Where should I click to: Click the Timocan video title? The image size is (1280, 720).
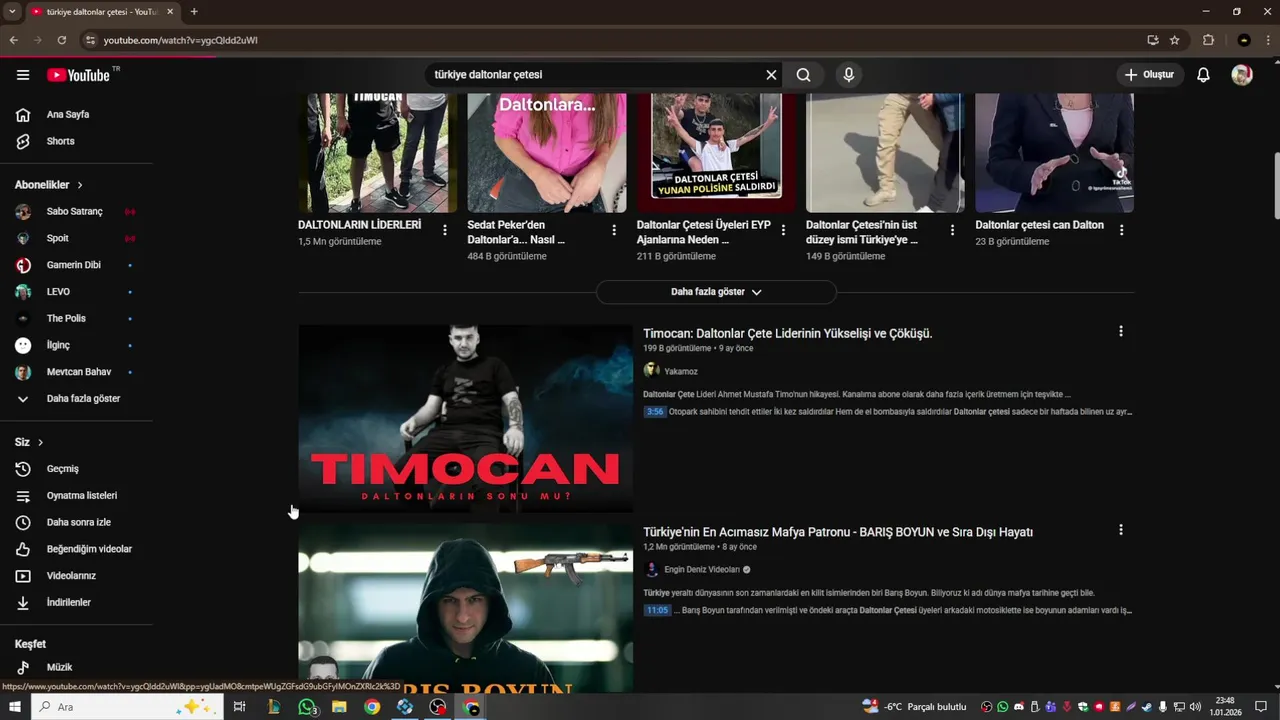pos(788,333)
